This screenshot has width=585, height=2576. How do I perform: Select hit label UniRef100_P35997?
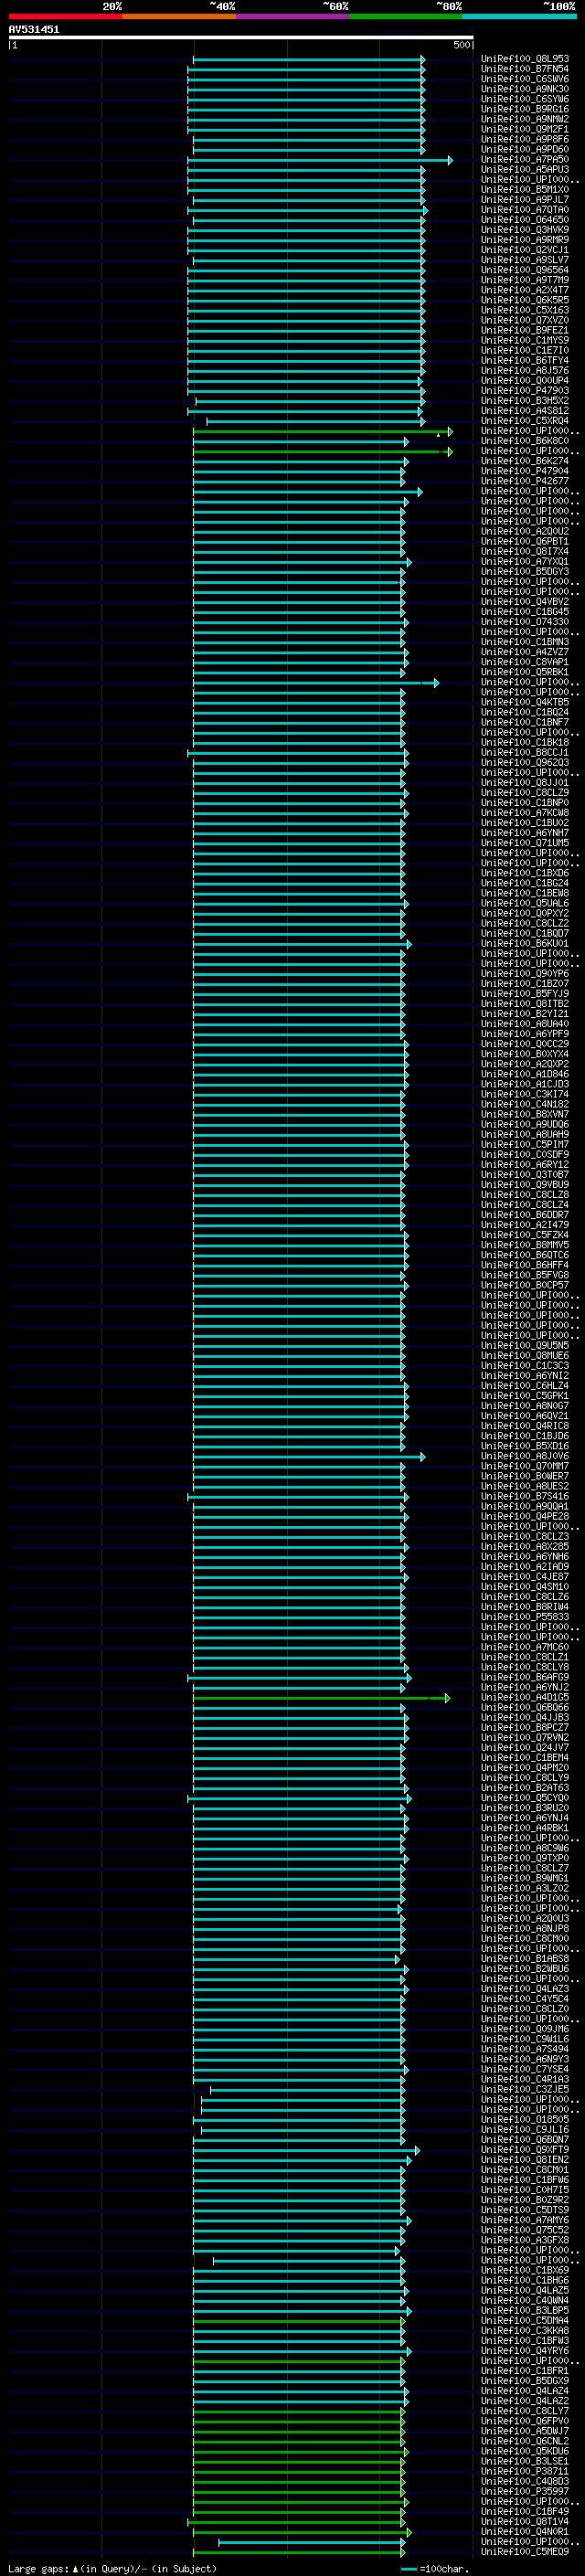(x=525, y=2492)
